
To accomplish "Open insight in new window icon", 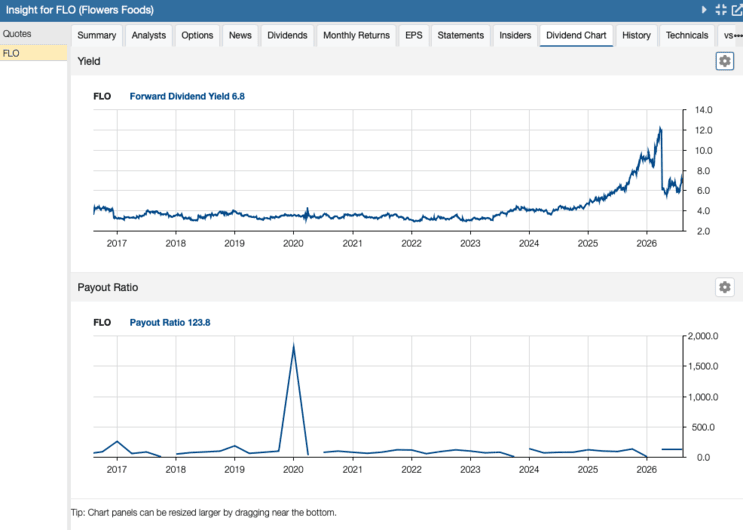I will (x=737, y=9).
